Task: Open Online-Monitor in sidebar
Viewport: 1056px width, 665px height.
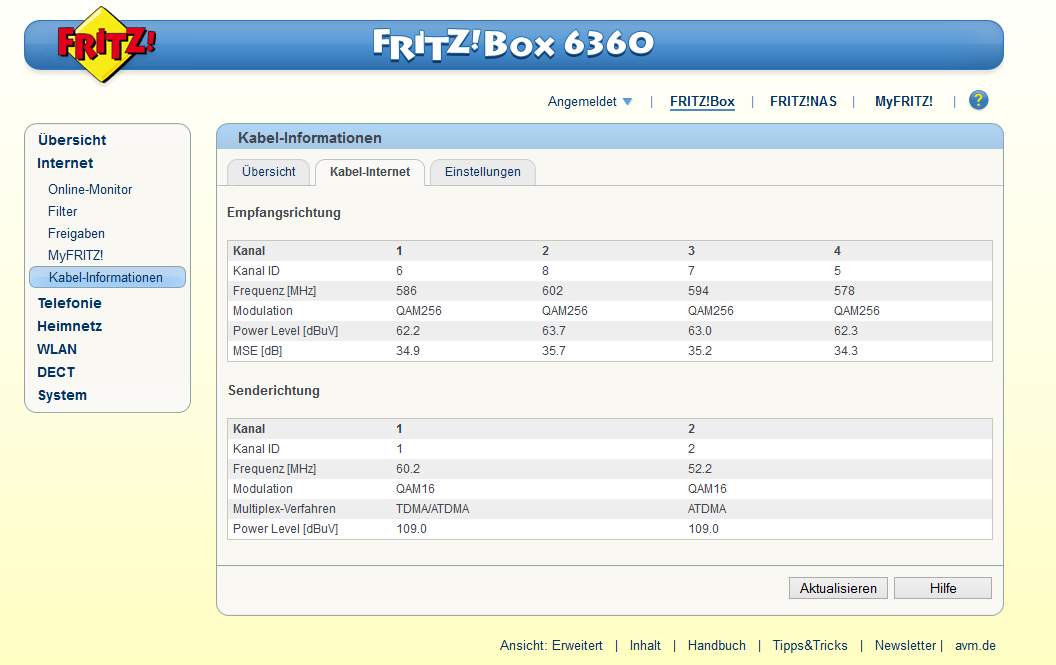Action: pos(90,189)
